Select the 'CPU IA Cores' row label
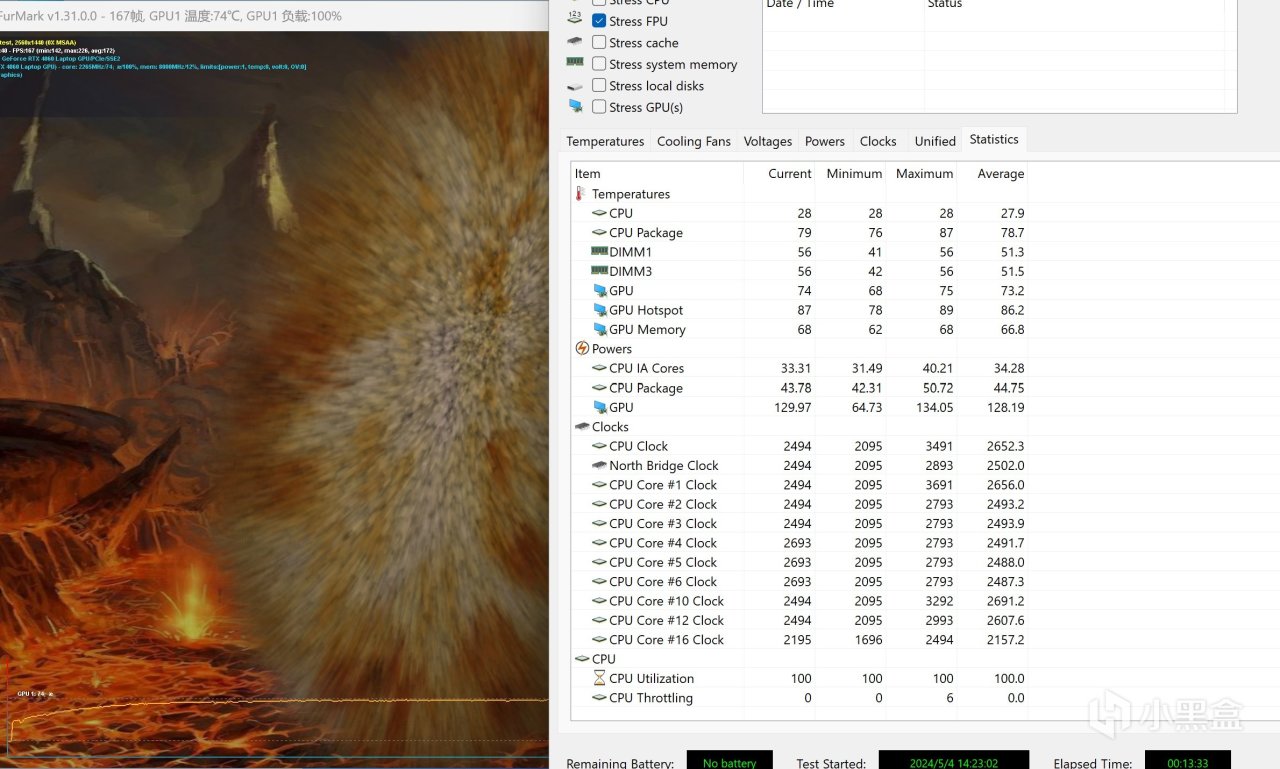Viewport: 1280px width, 769px height. pyautogui.click(x=646, y=368)
